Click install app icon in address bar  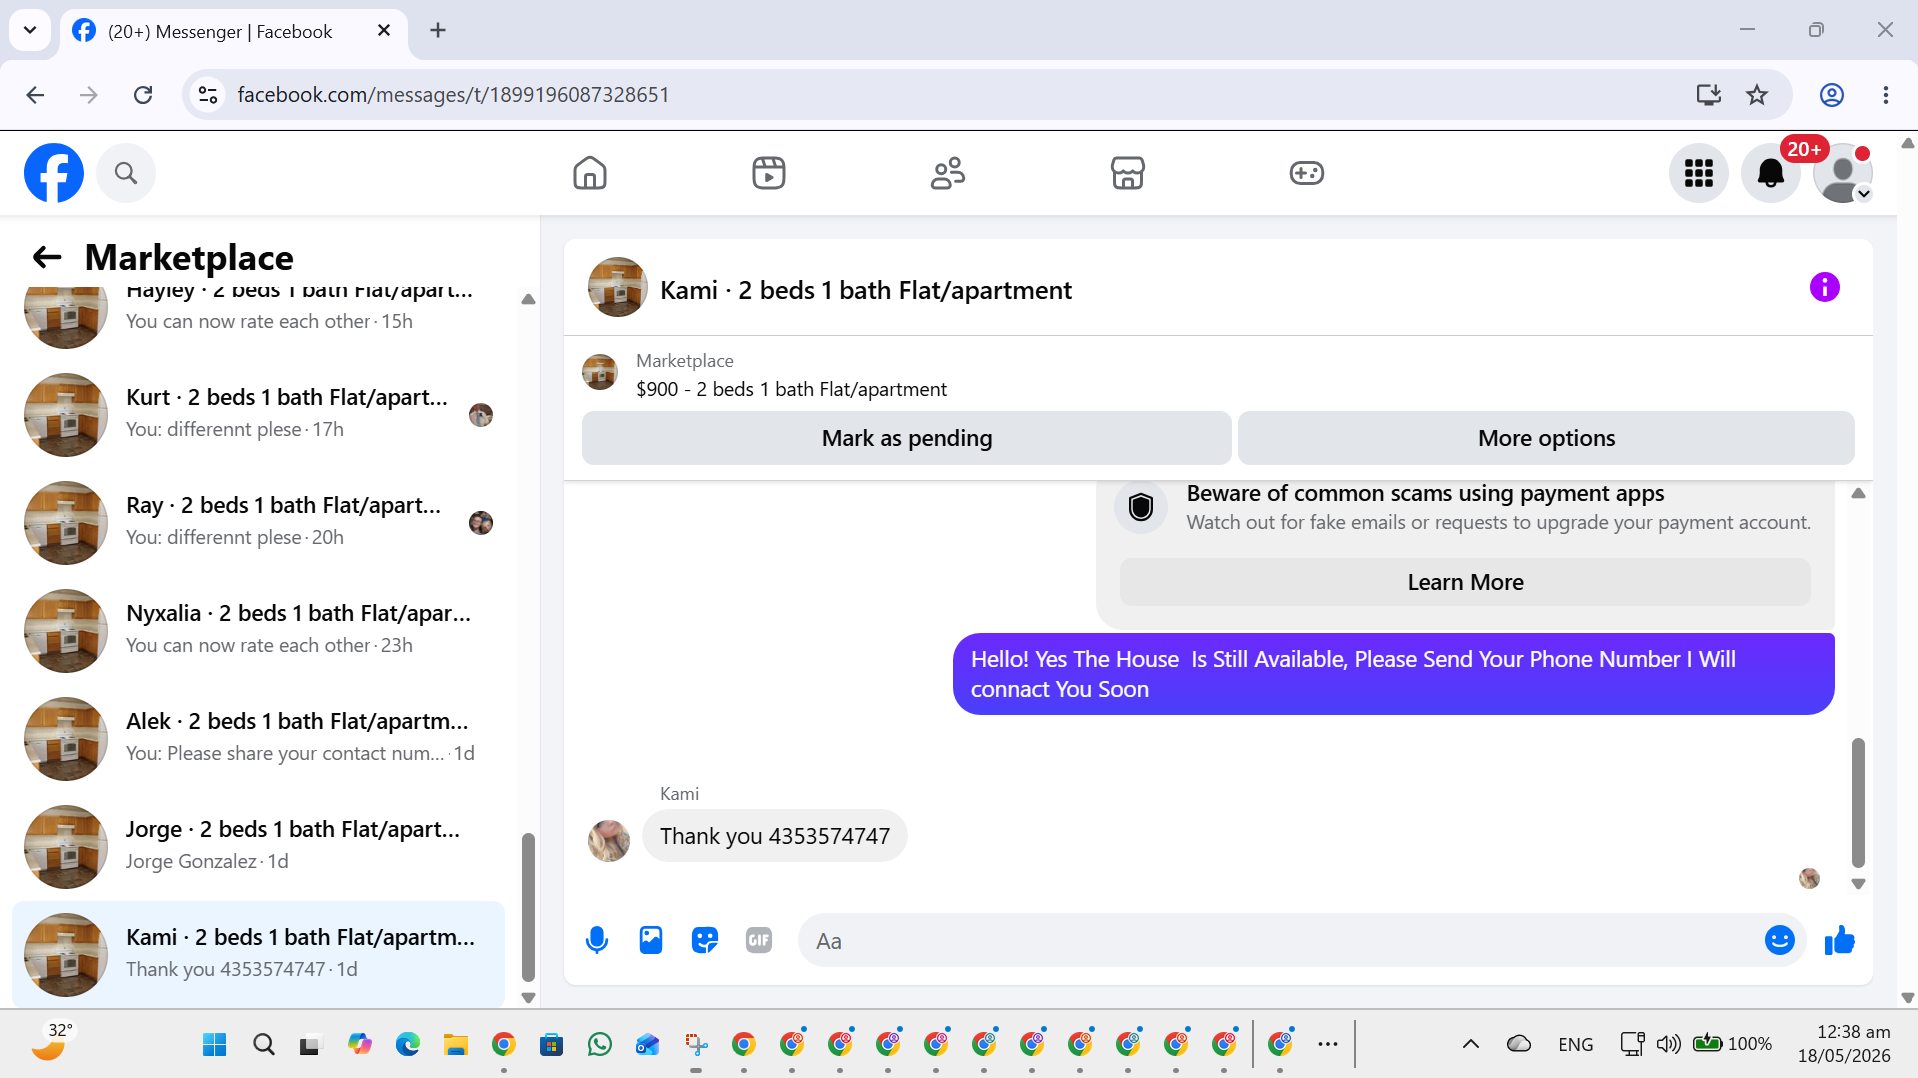tap(1709, 95)
